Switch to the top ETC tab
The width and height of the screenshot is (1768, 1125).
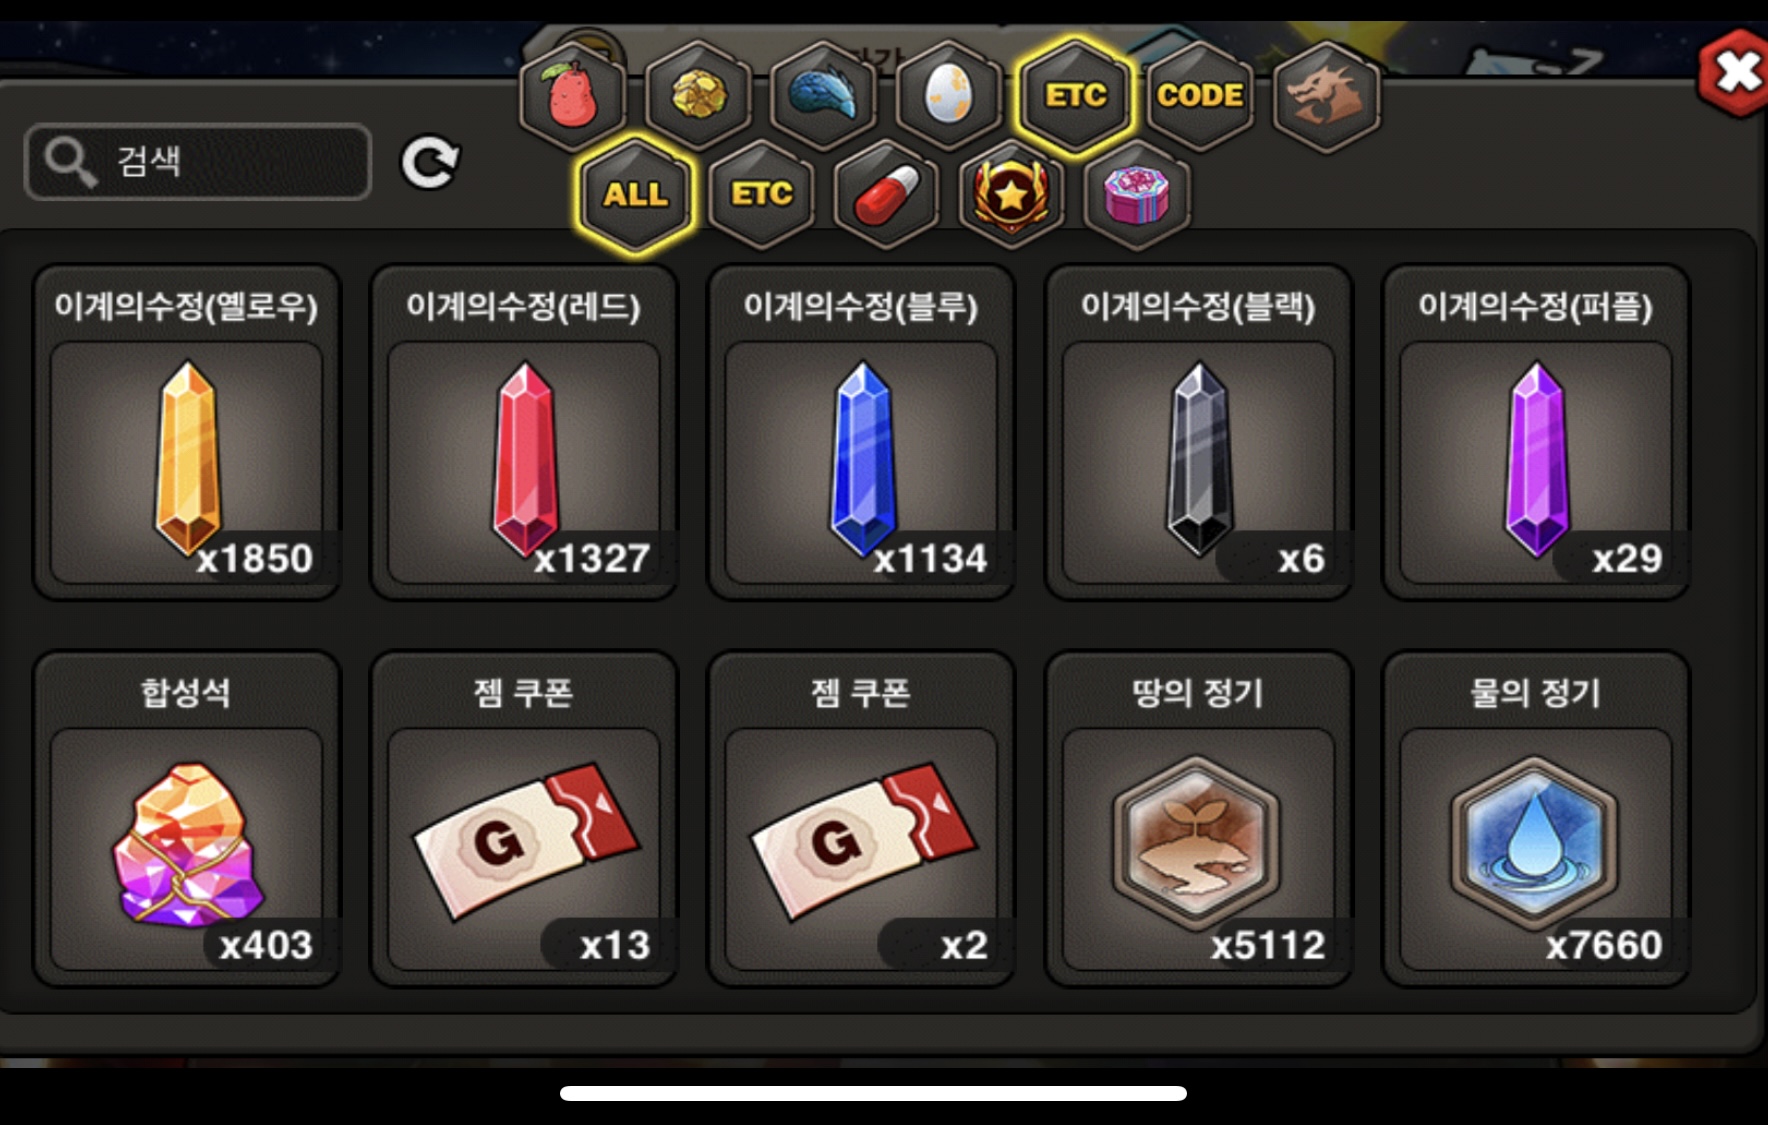pos(1075,96)
